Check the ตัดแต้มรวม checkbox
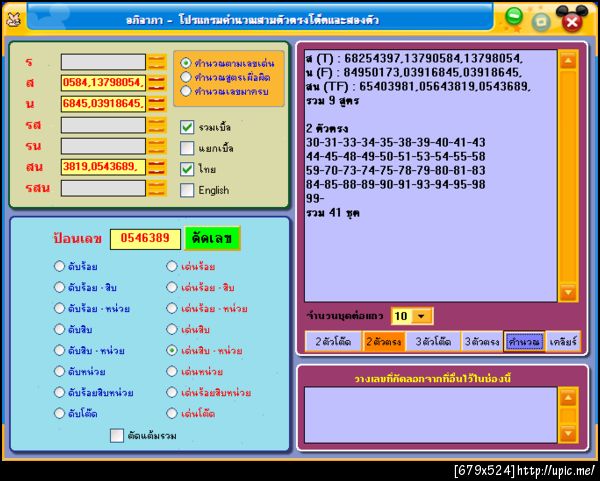The image size is (600, 481). point(117,435)
